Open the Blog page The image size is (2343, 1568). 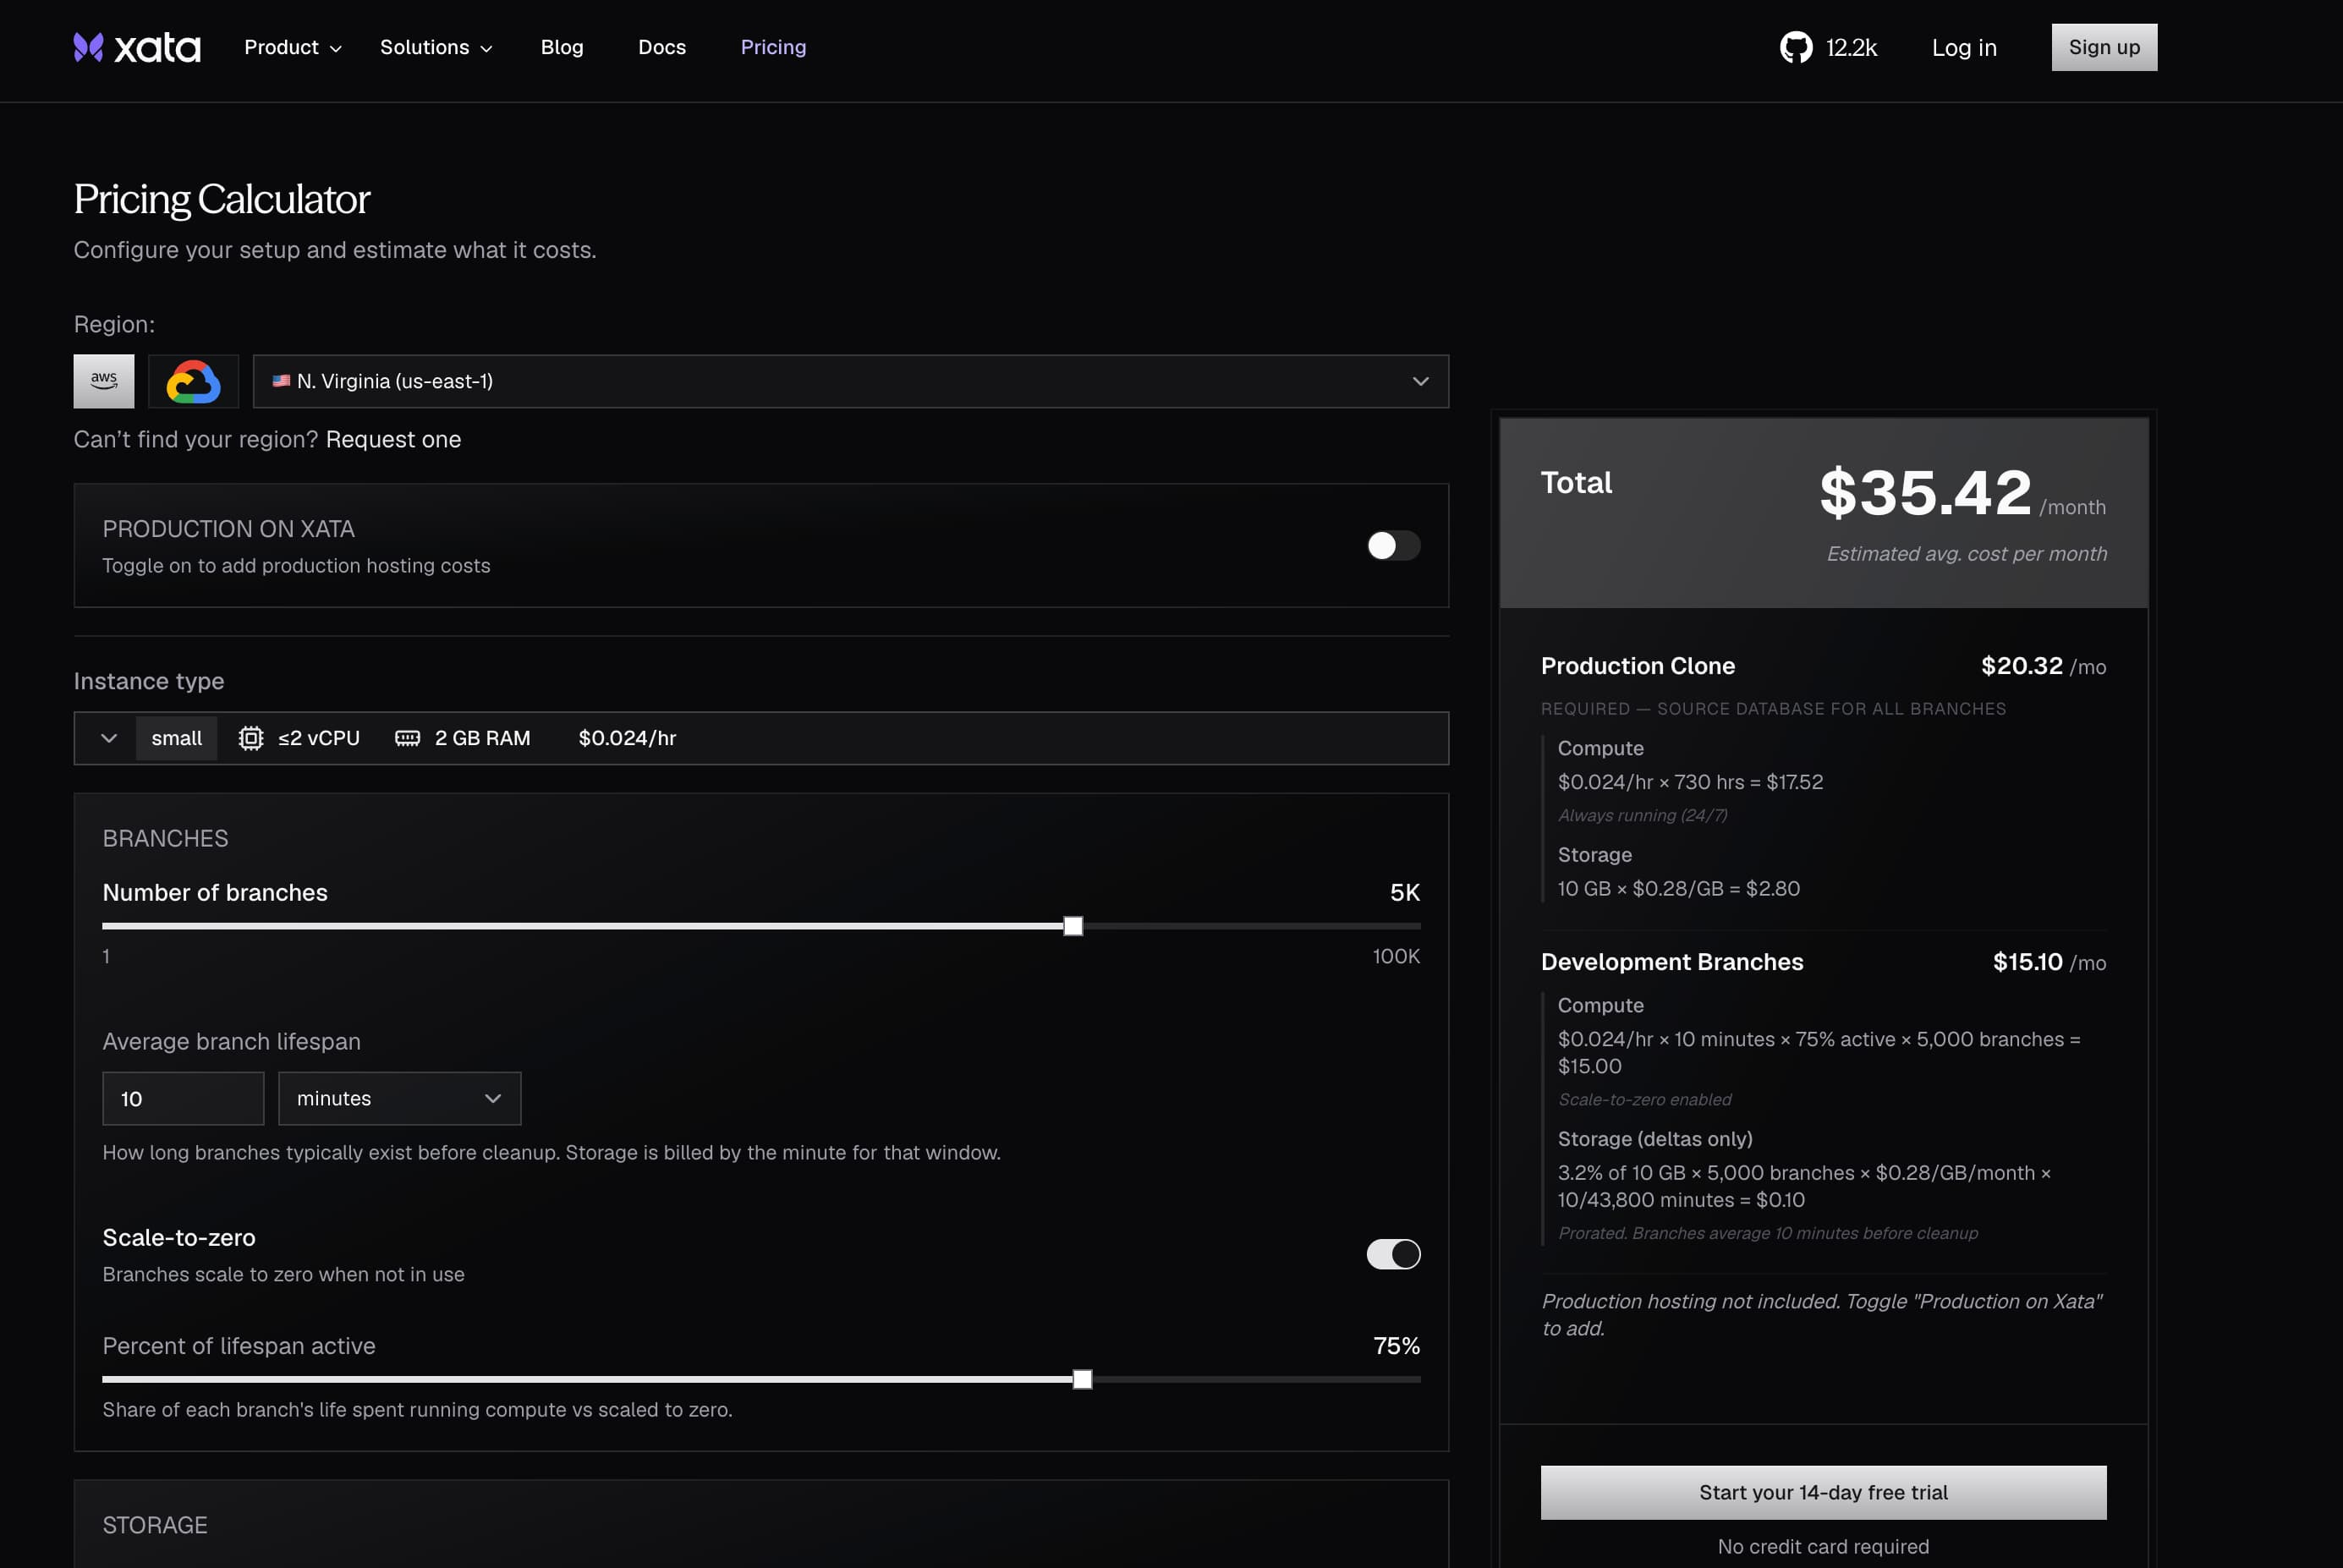[562, 47]
